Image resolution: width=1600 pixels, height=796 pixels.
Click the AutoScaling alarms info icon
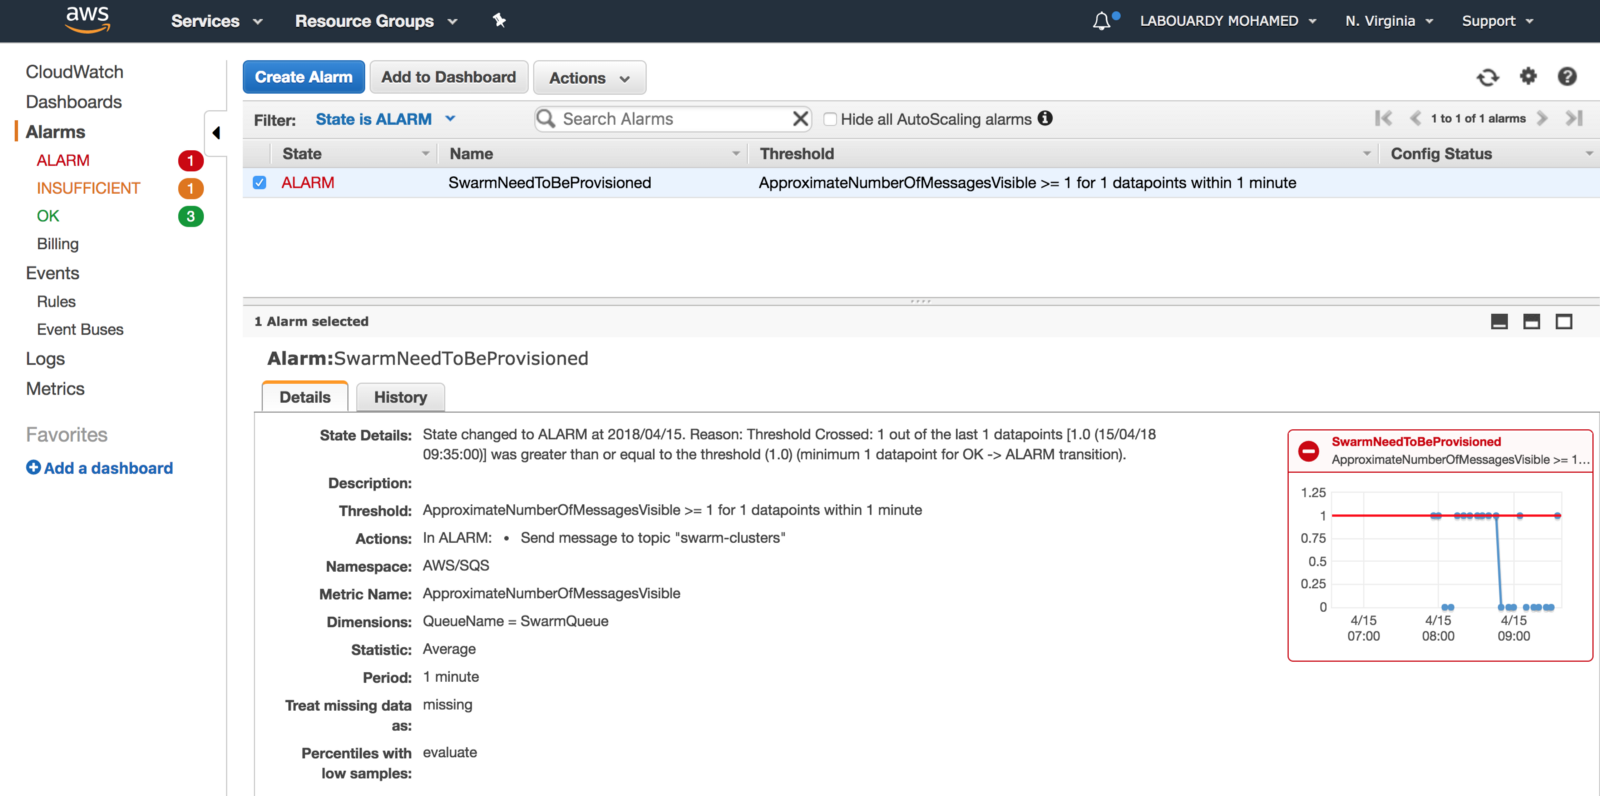pyautogui.click(x=1045, y=118)
